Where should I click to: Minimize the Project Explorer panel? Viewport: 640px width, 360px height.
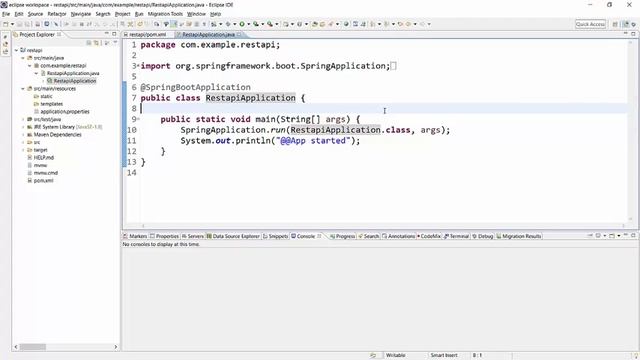[x=107, y=34]
